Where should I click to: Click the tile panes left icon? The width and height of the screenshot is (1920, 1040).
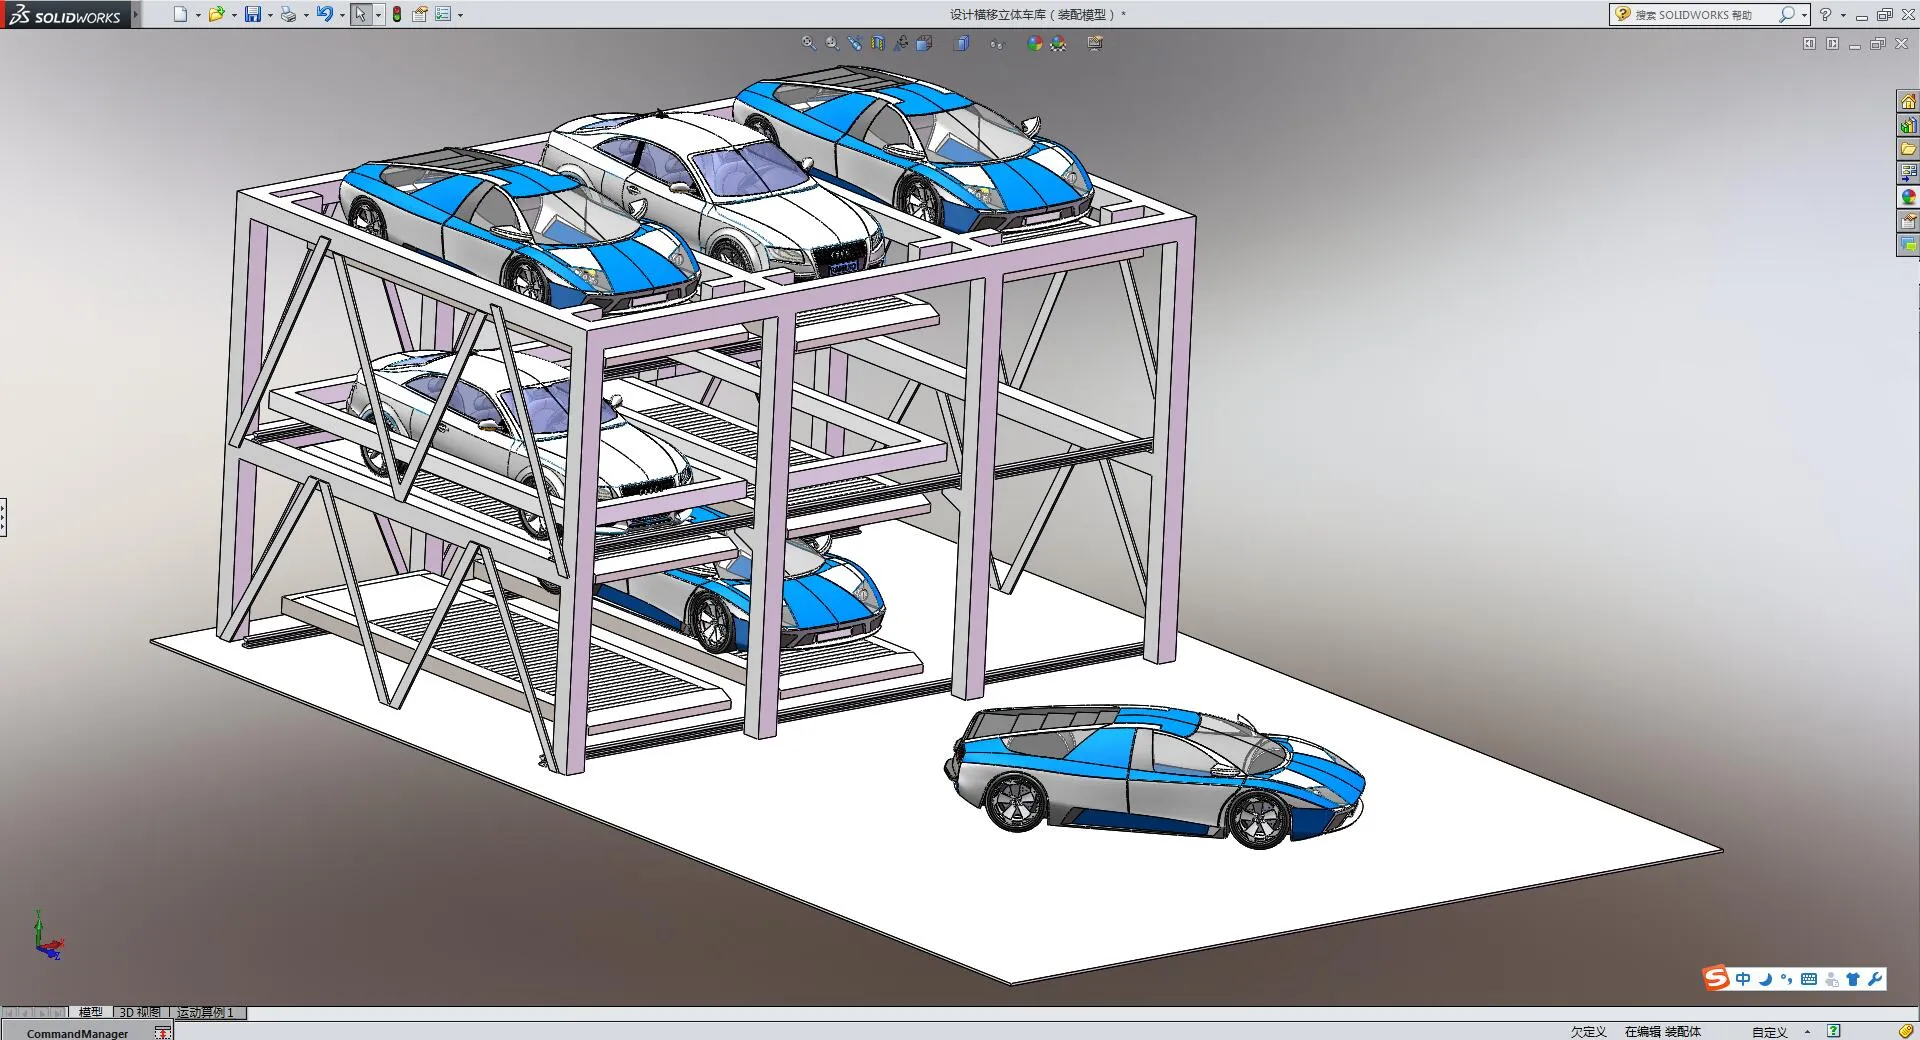tap(1809, 44)
